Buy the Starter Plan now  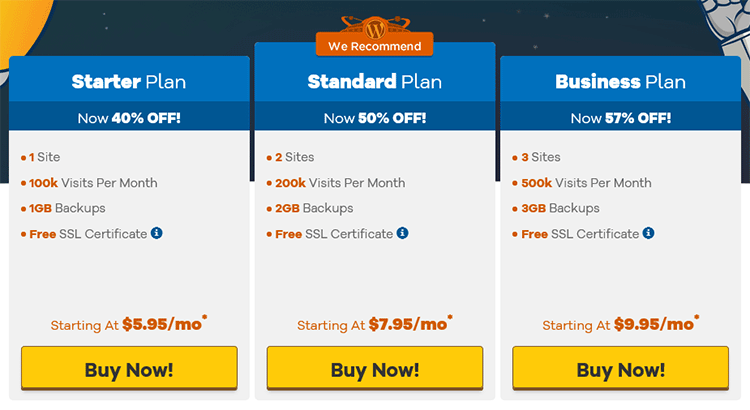(129, 368)
